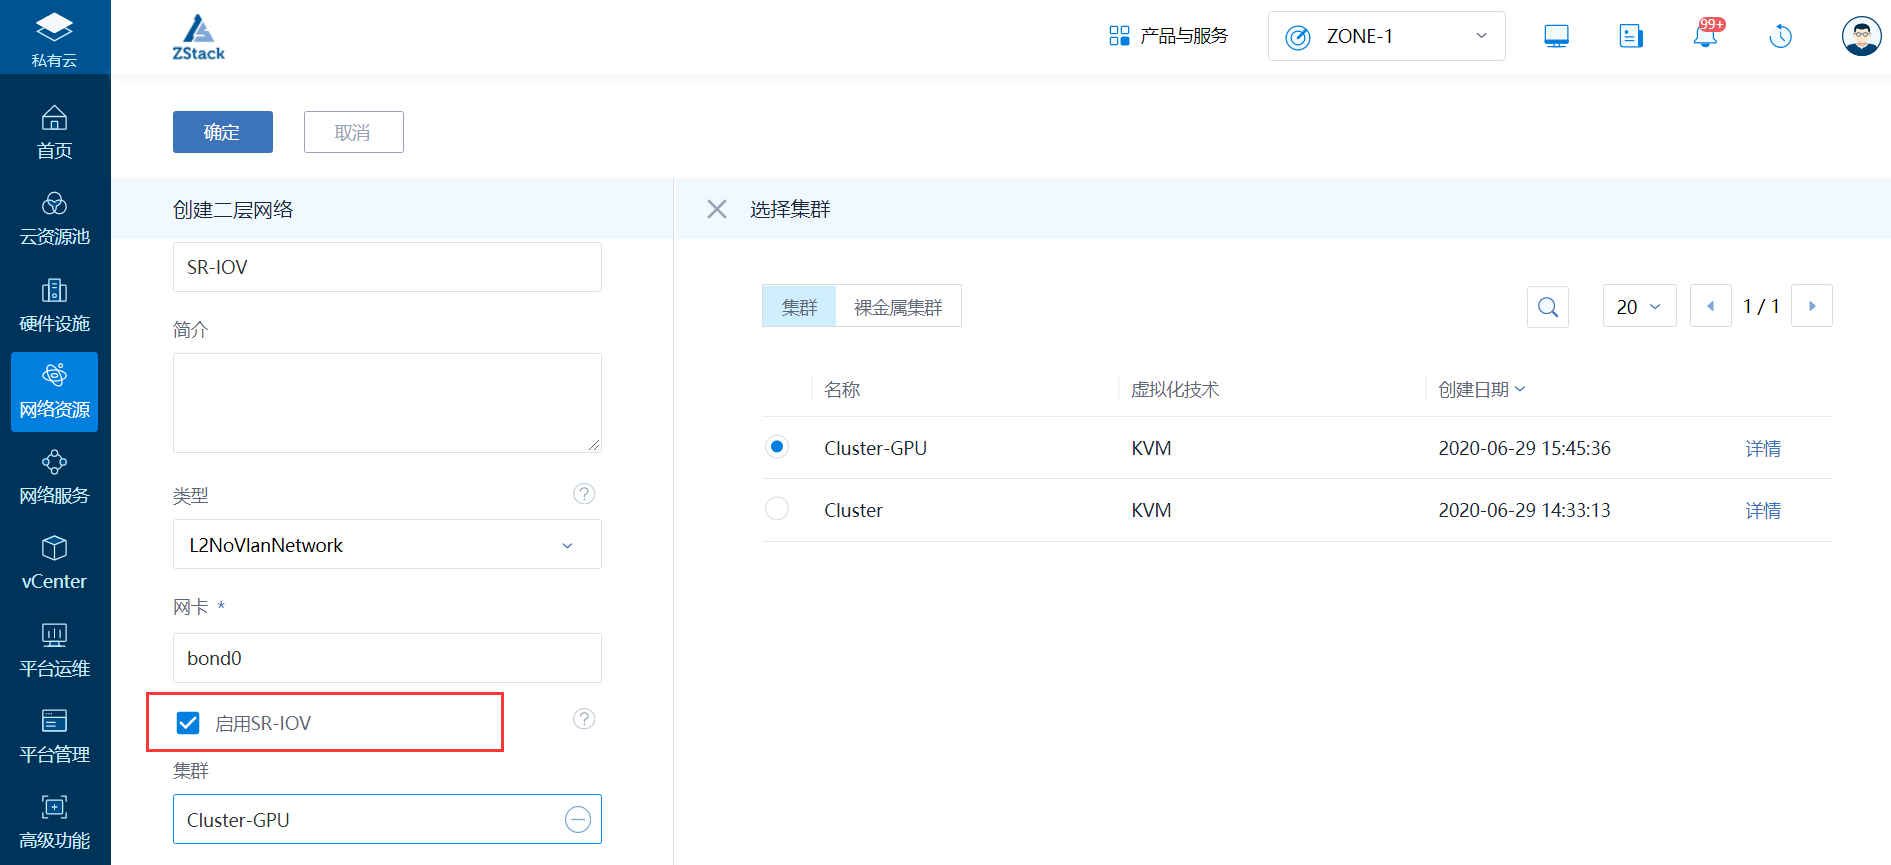This screenshot has width=1891, height=865.
Task: Click the help icon beside 类型
Action: click(x=584, y=494)
